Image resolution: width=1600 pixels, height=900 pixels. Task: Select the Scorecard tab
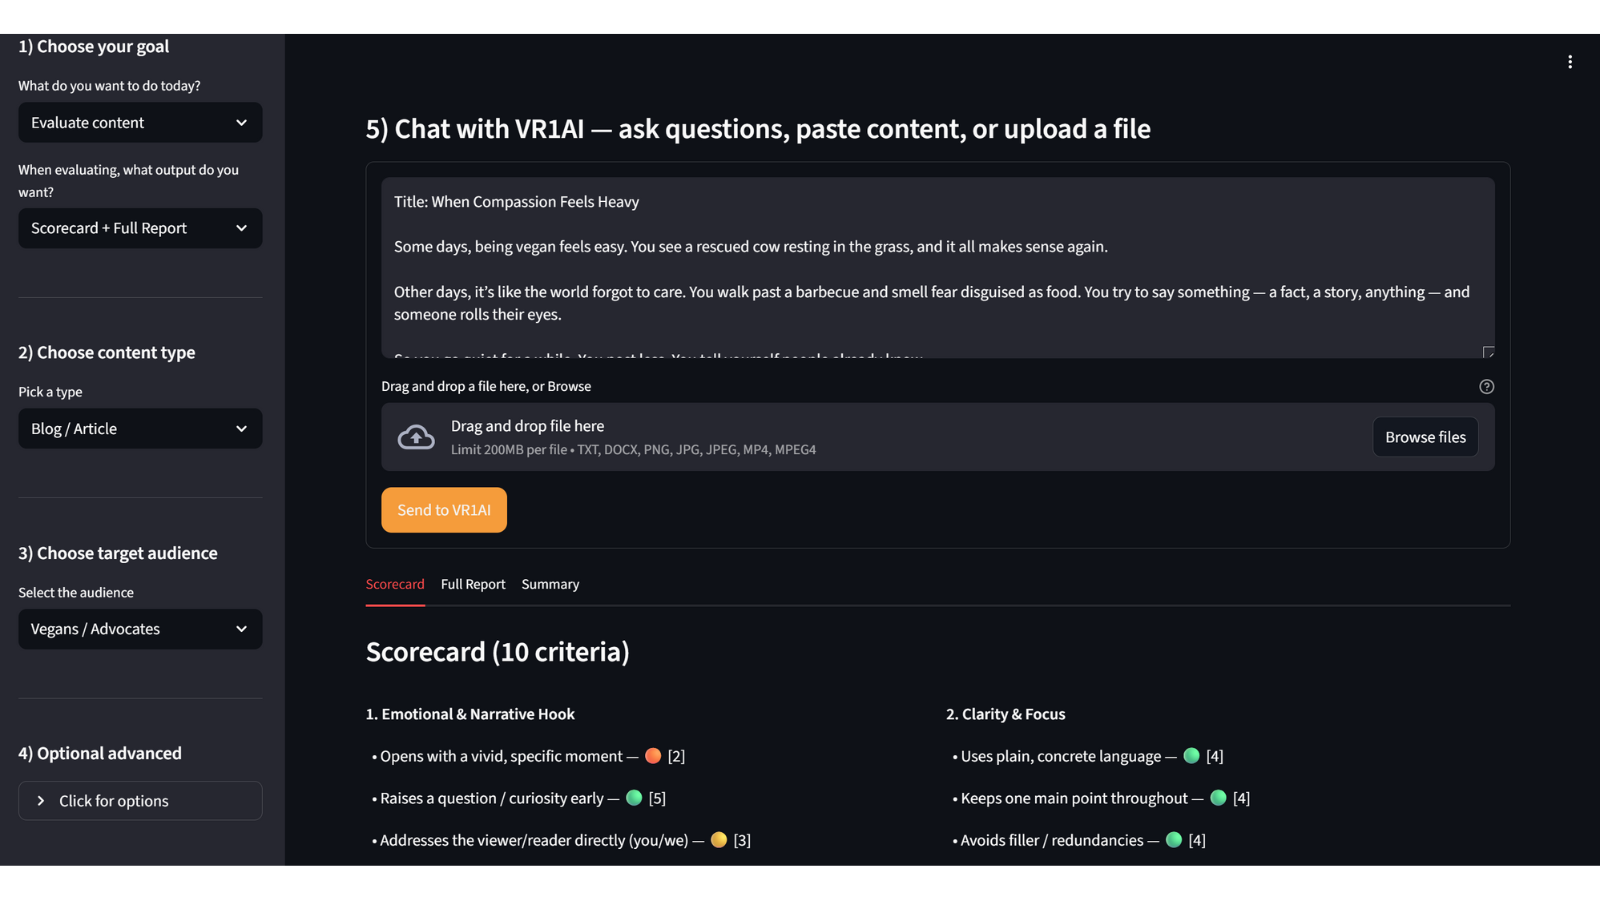395,584
